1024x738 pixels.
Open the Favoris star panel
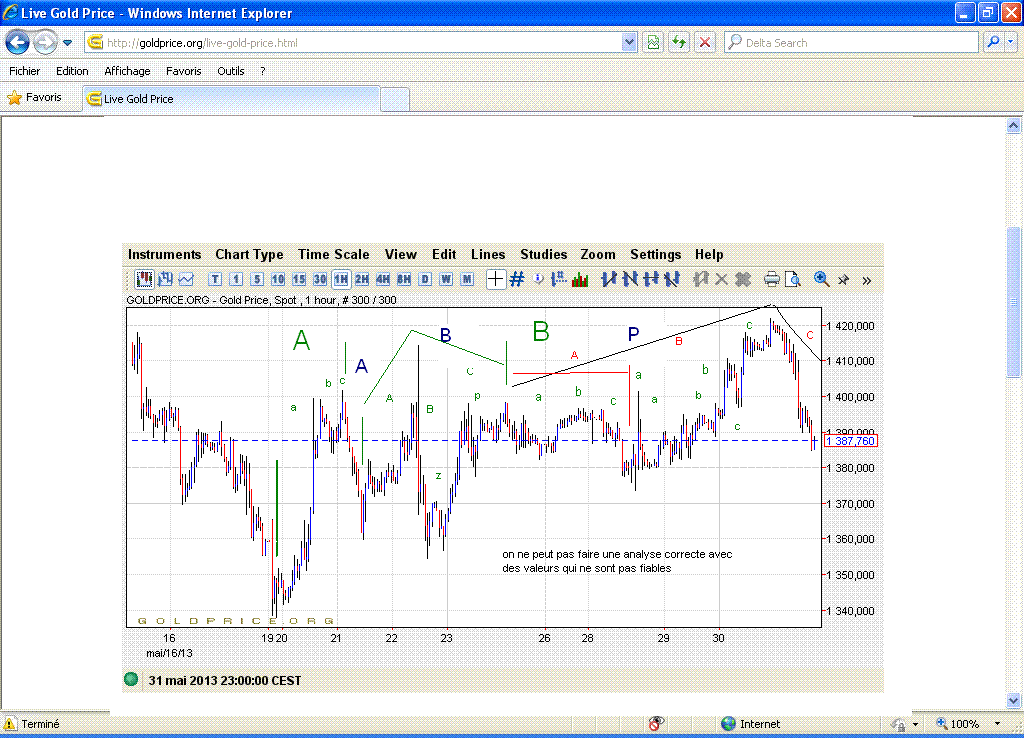(x=34, y=98)
